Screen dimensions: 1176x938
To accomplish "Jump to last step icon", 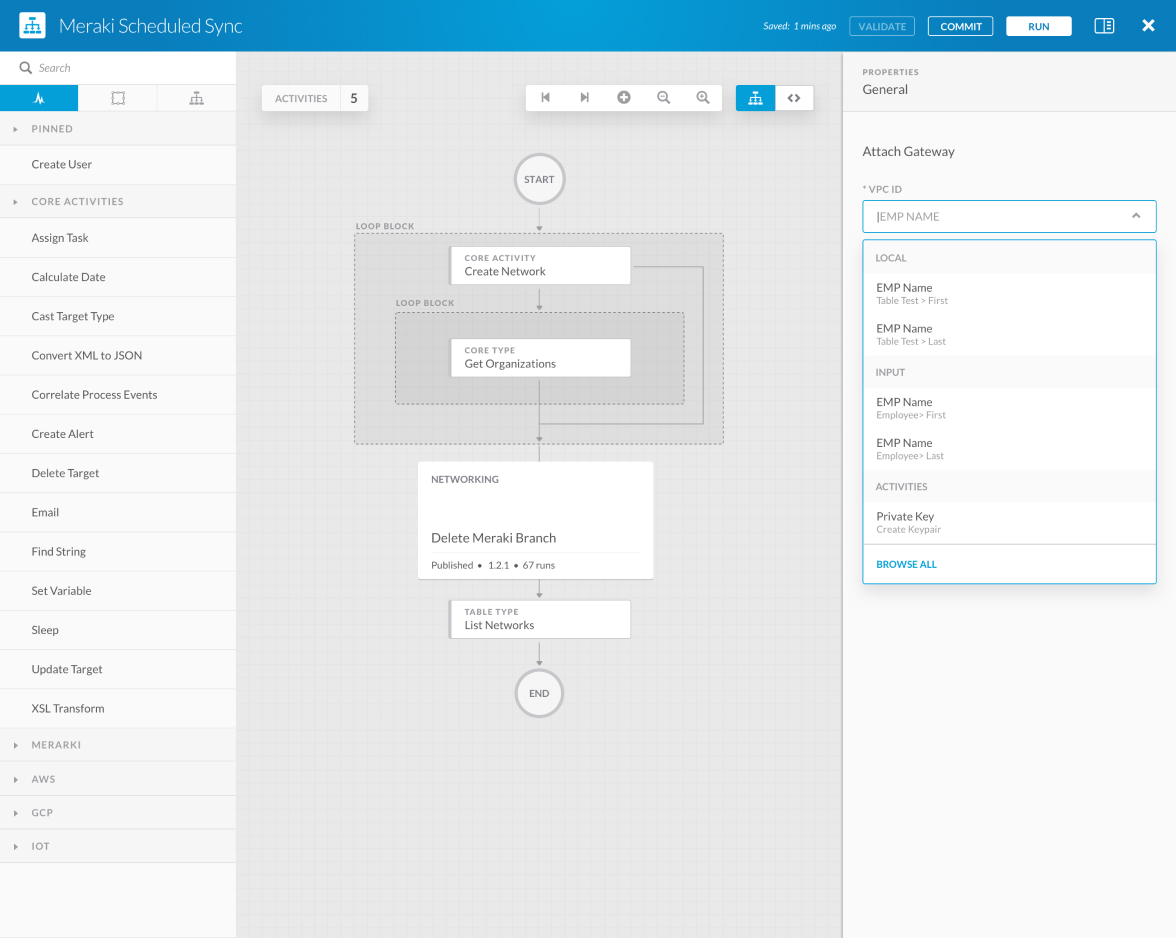I will click(x=585, y=98).
